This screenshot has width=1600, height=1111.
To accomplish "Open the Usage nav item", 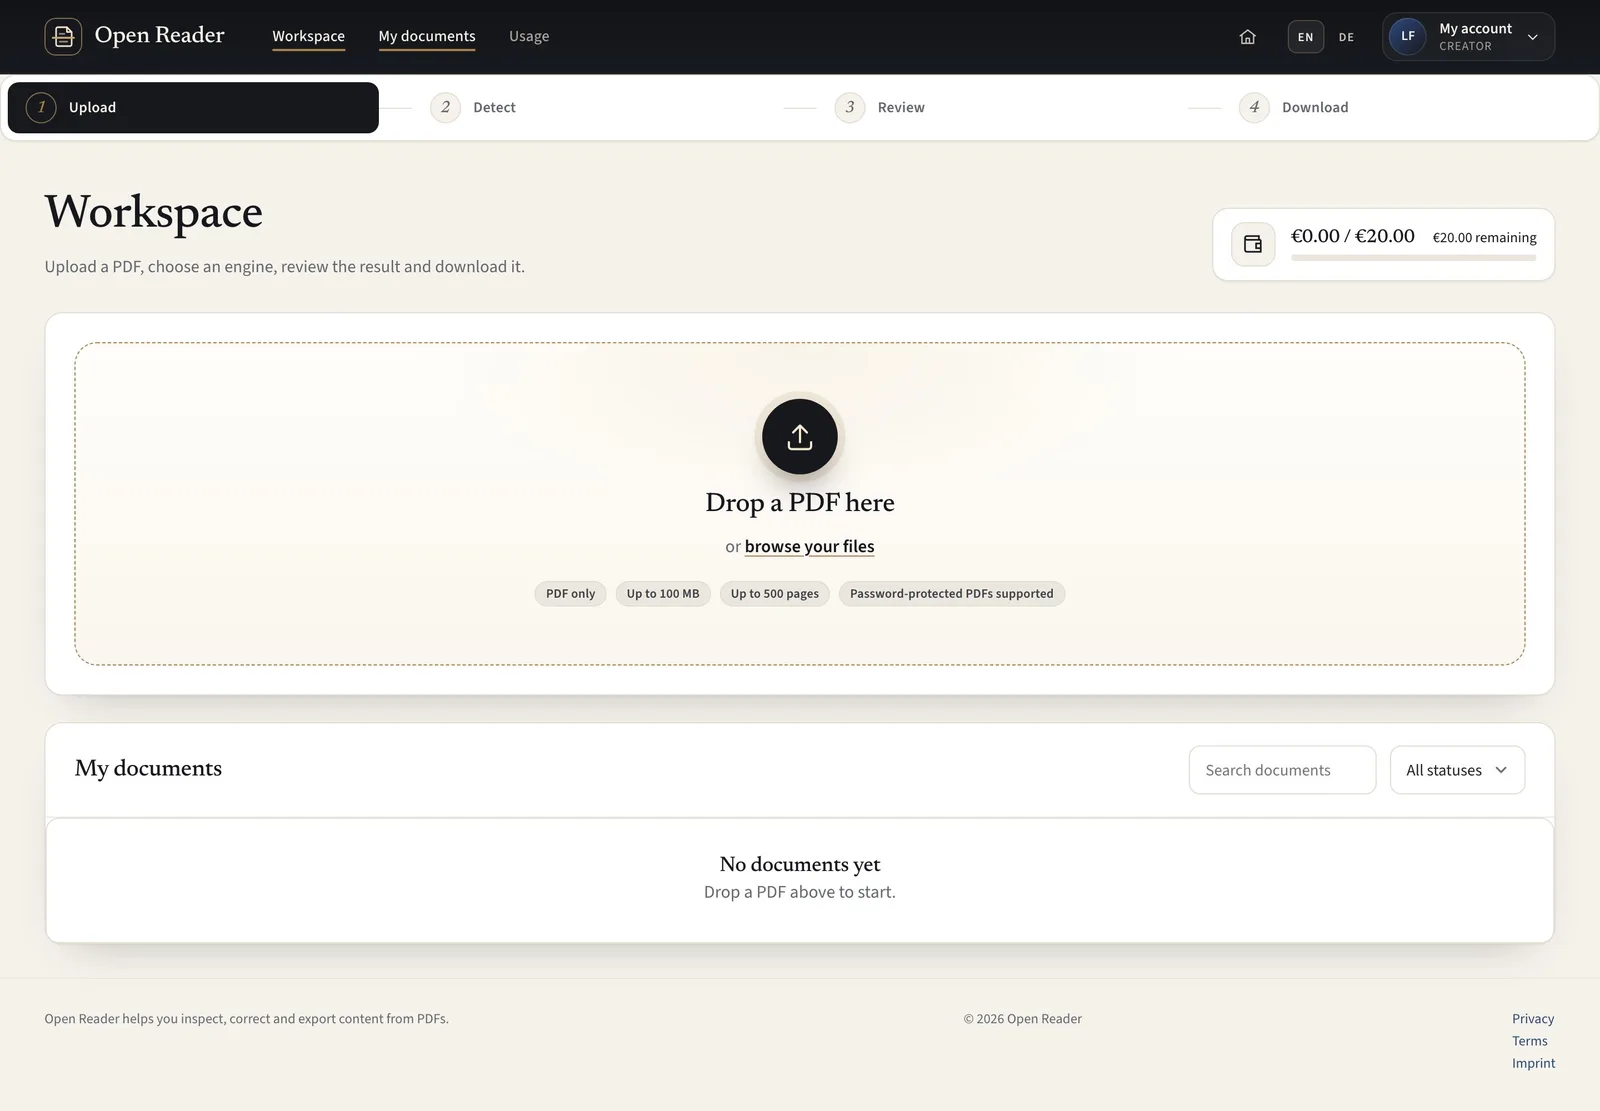I will [x=529, y=36].
